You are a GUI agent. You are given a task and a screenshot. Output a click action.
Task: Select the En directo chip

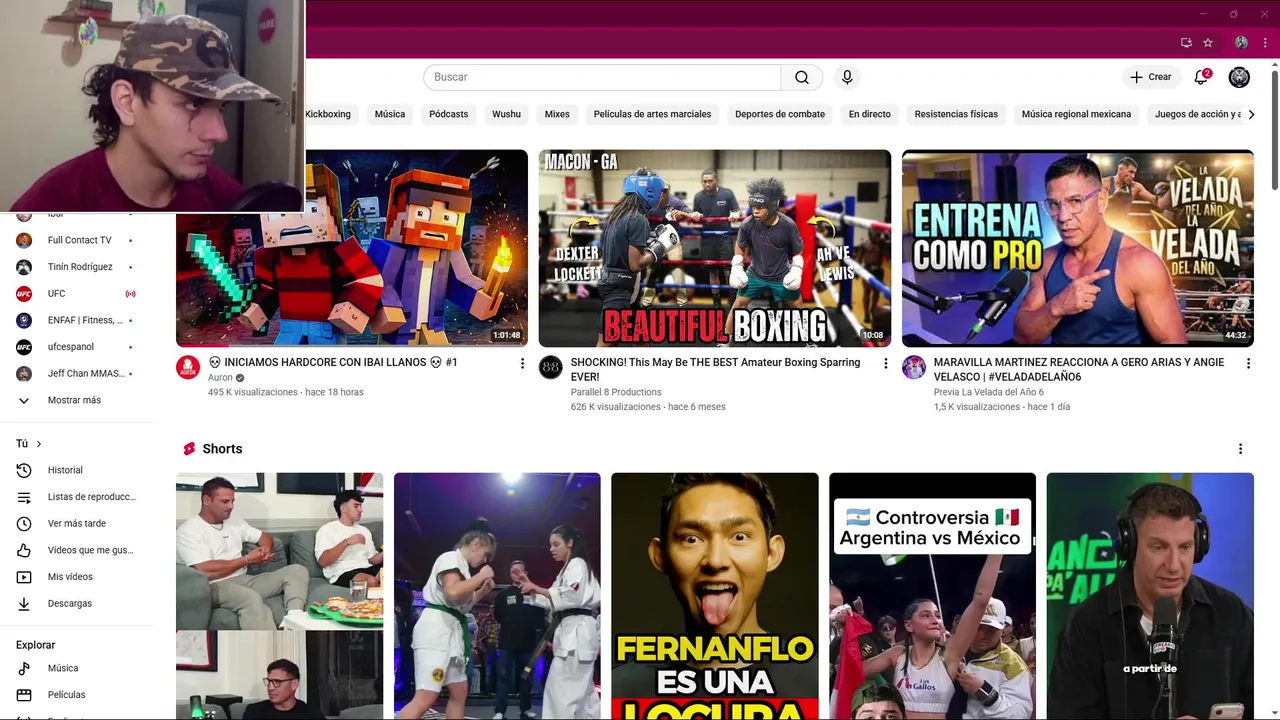point(870,114)
